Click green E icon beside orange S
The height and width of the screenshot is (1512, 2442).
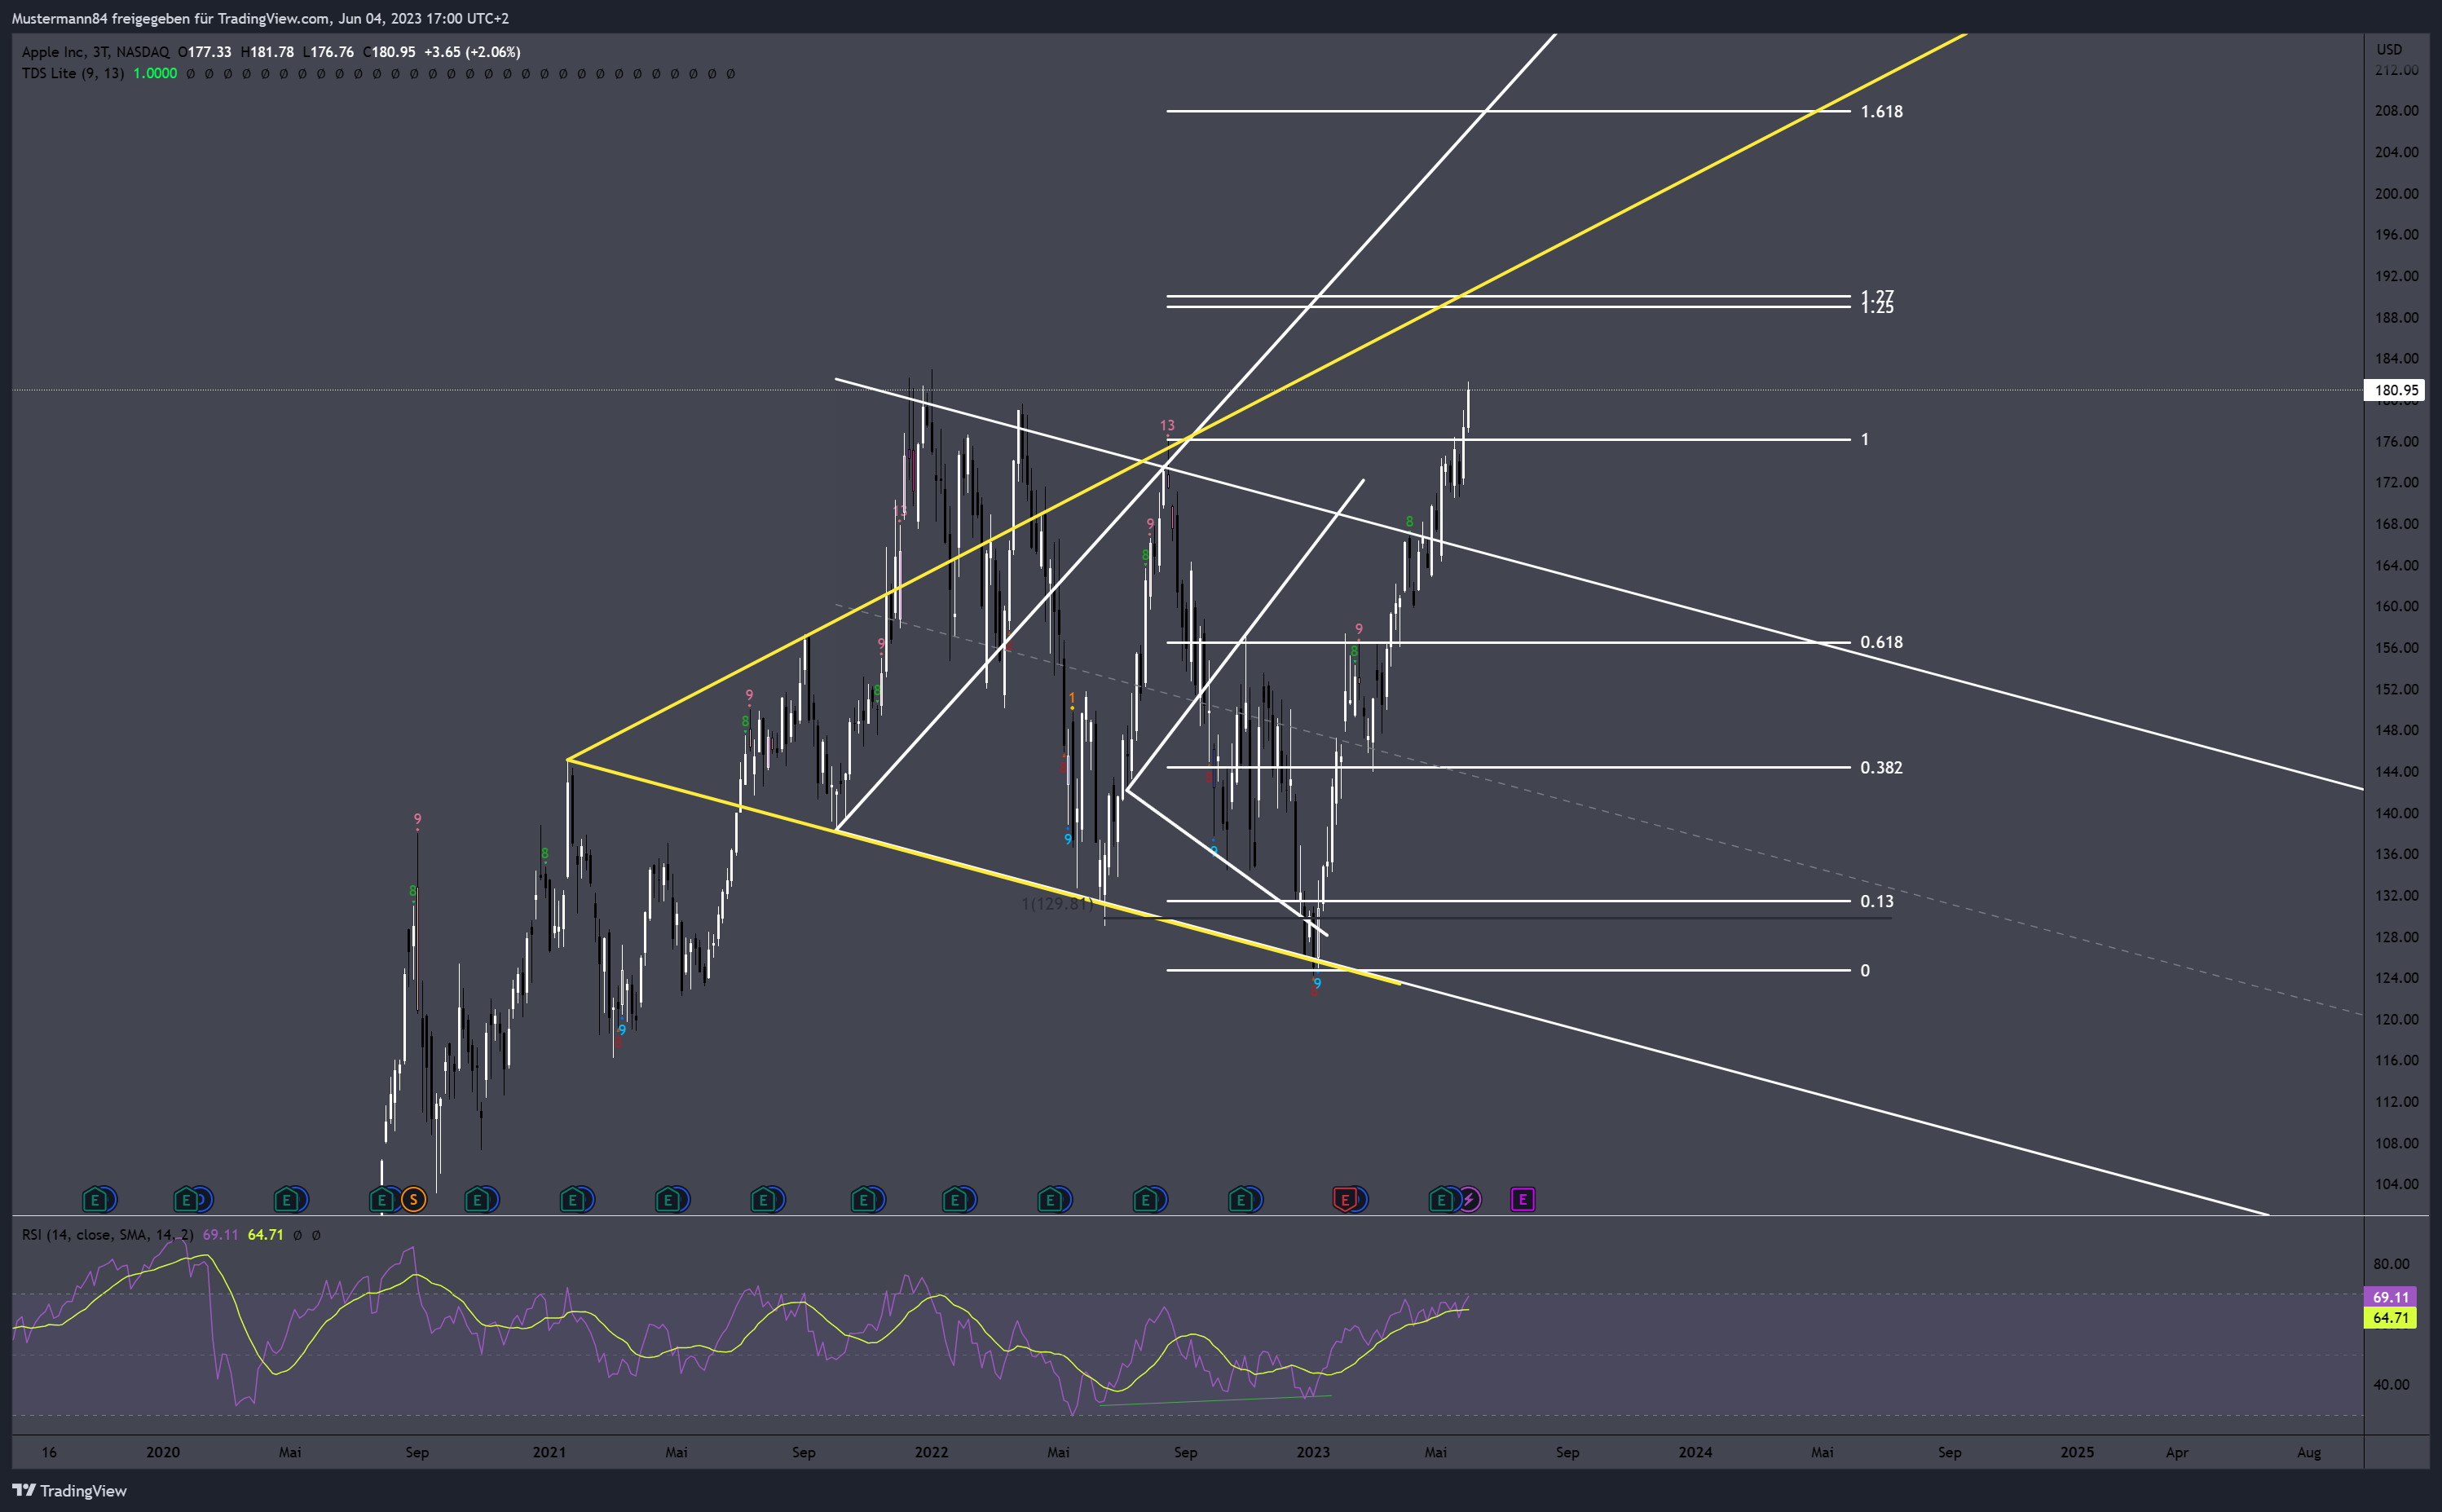coord(382,1199)
